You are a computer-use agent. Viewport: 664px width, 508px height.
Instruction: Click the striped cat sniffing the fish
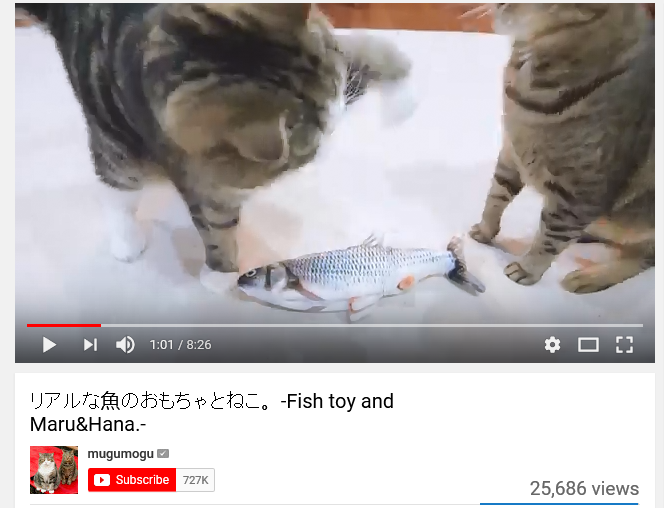click(212, 127)
